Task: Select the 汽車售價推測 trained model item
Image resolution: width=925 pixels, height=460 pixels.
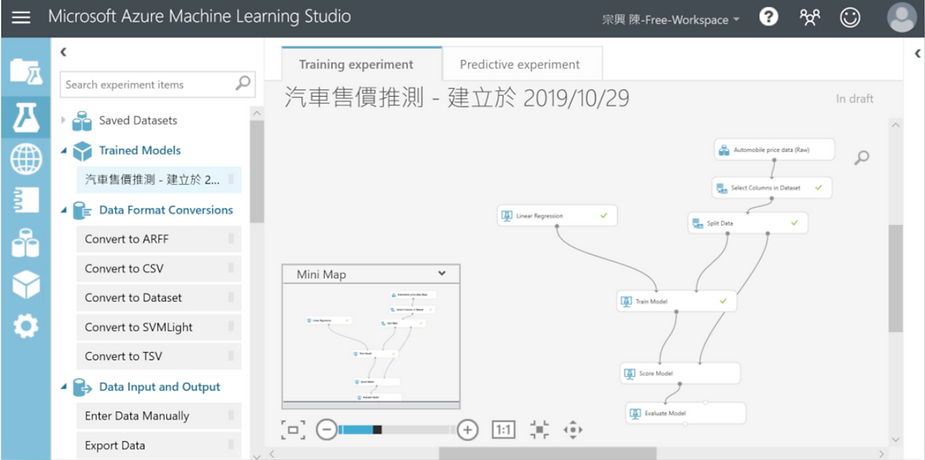Action: 159,180
